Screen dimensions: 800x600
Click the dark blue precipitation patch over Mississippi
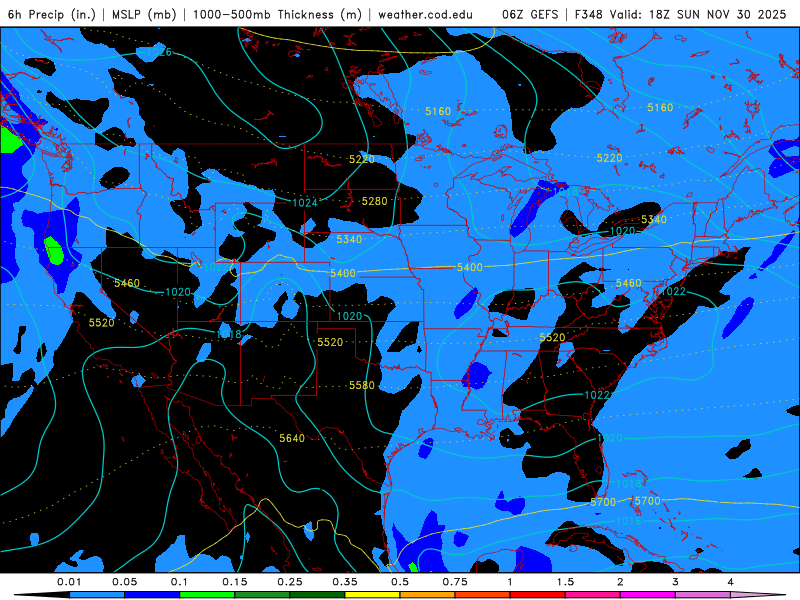point(476,375)
